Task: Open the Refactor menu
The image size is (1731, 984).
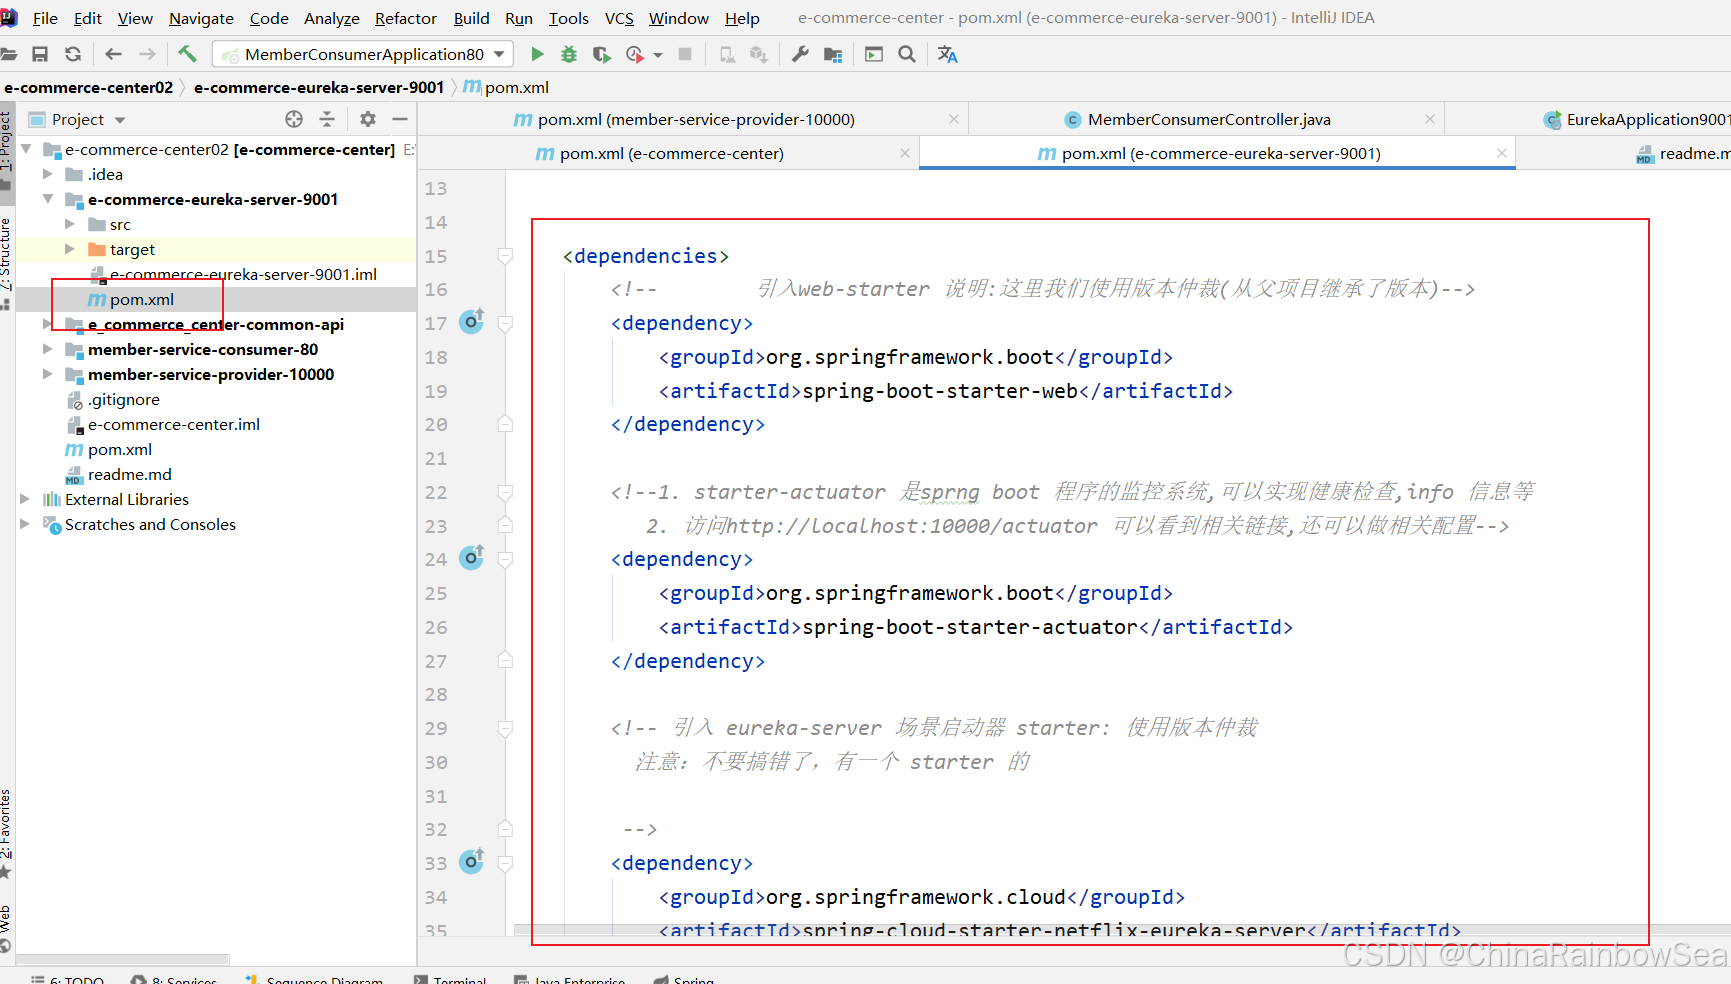Action: click(406, 18)
